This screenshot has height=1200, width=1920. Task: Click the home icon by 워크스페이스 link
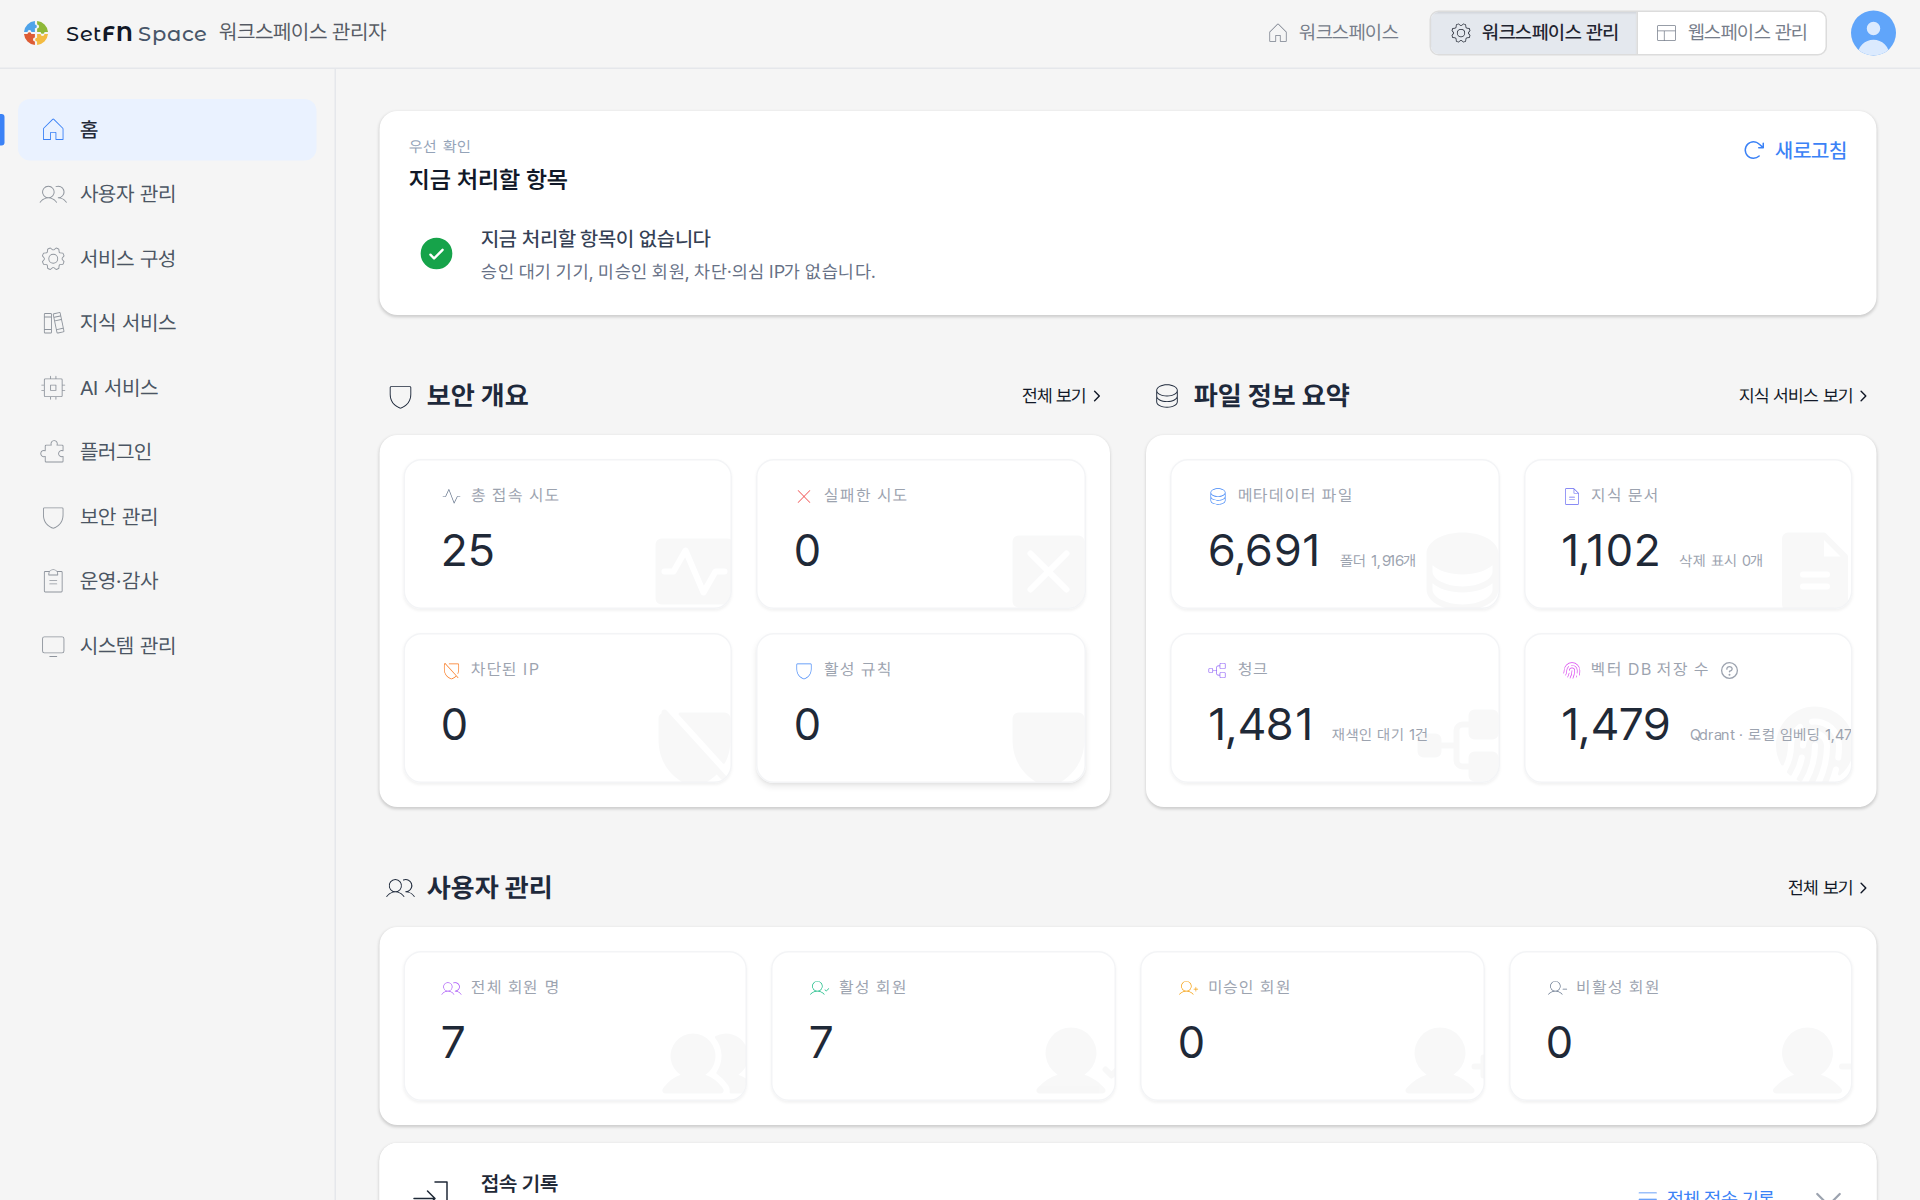click(1277, 33)
